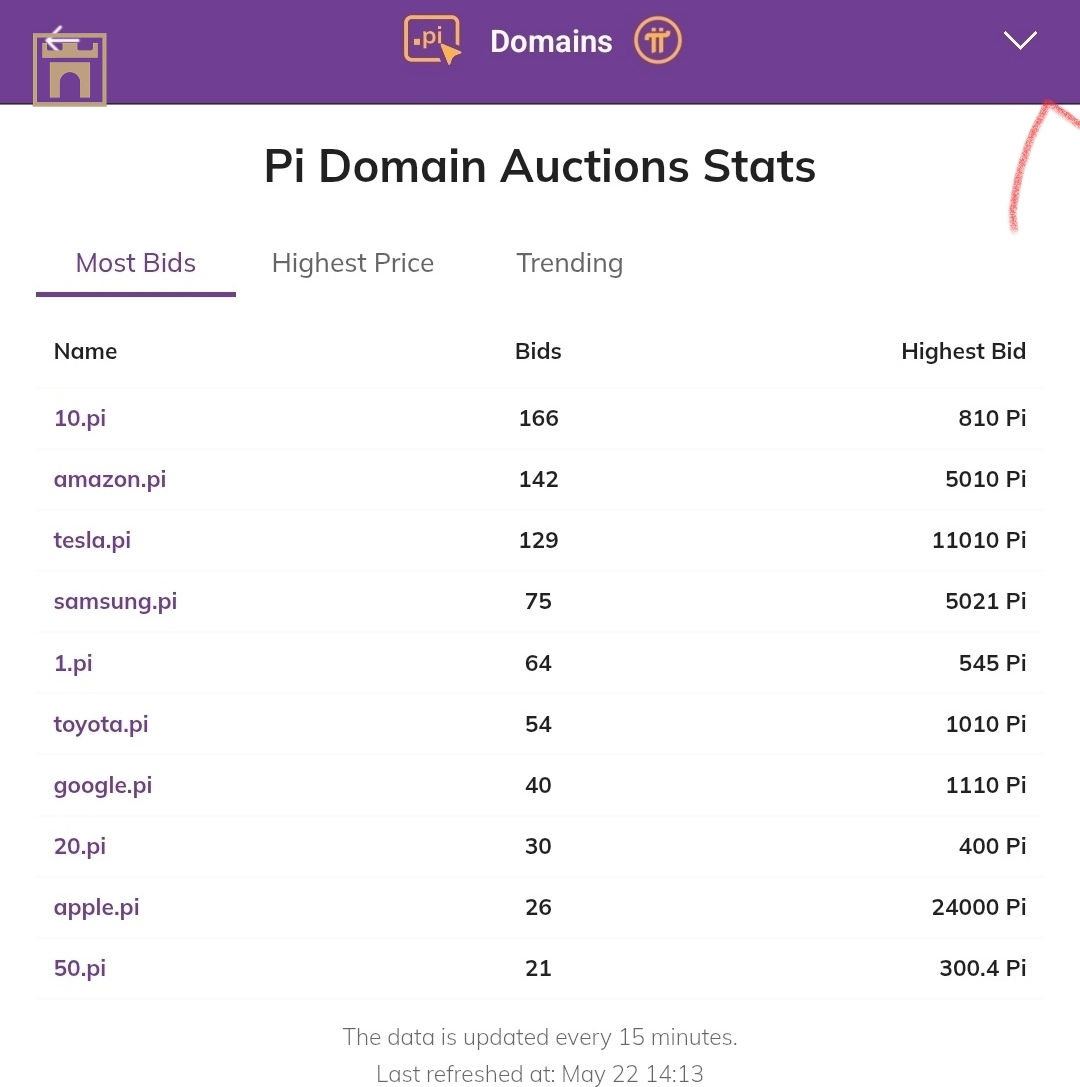The width and height of the screenshot is (1080, 1087).
Task: Open samsung.pi domain details
Action: pos(115,601)
